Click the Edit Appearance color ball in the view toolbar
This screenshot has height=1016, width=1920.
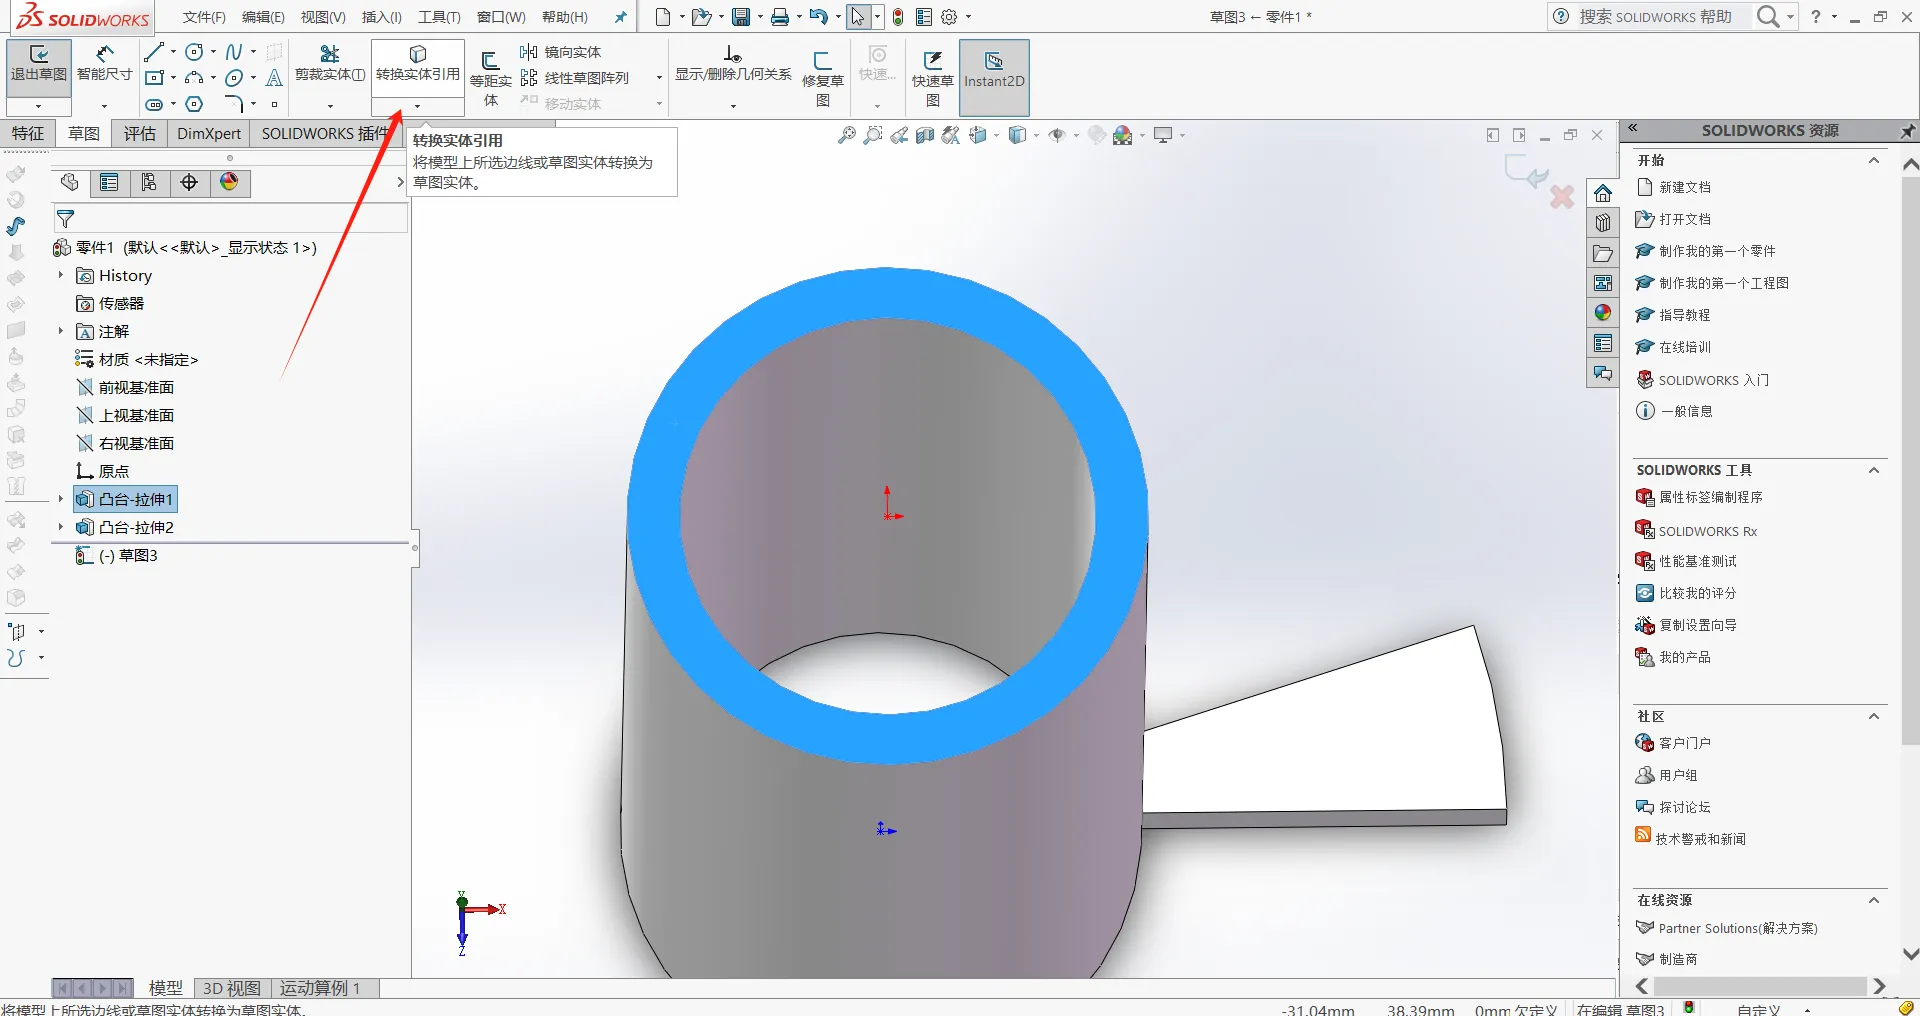coord(1123,135)
